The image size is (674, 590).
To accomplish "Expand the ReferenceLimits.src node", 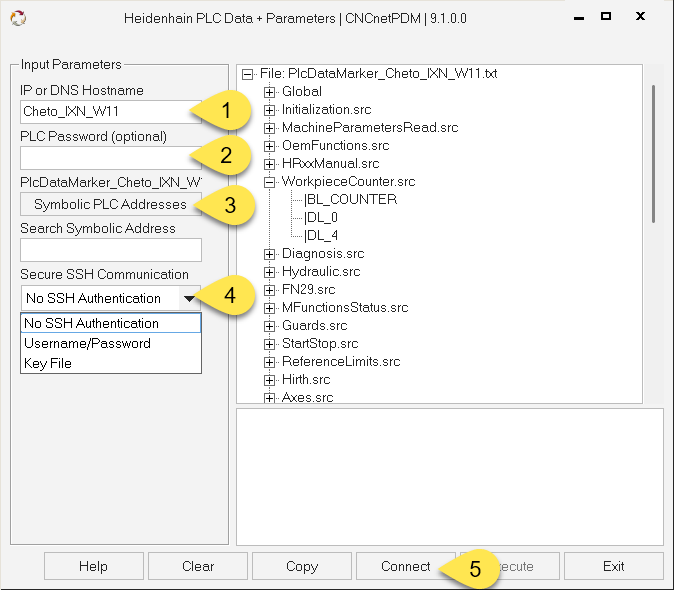I will tap(270, 362).
